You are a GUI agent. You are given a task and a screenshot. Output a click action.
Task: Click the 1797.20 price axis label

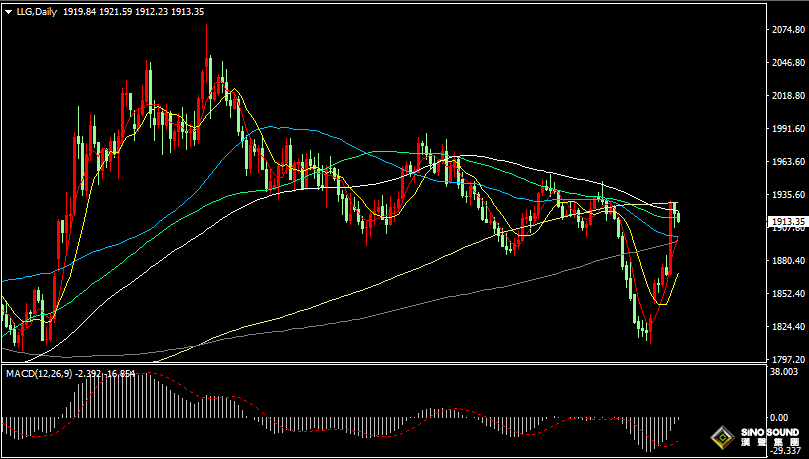(x=788, y=359)
